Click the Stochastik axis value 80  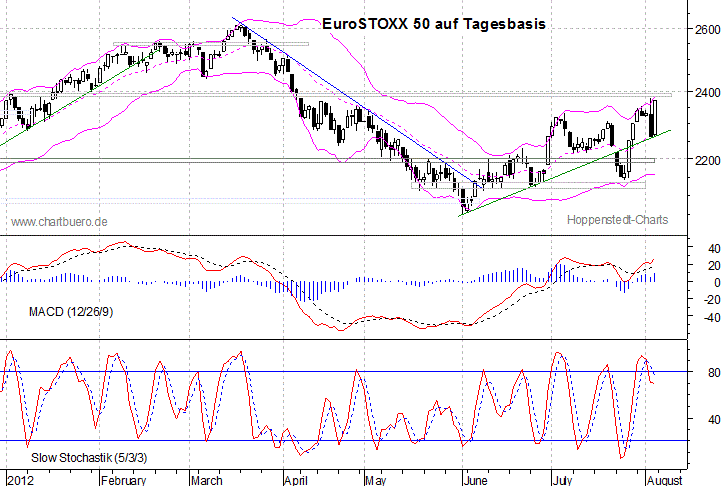pos(714,373)
